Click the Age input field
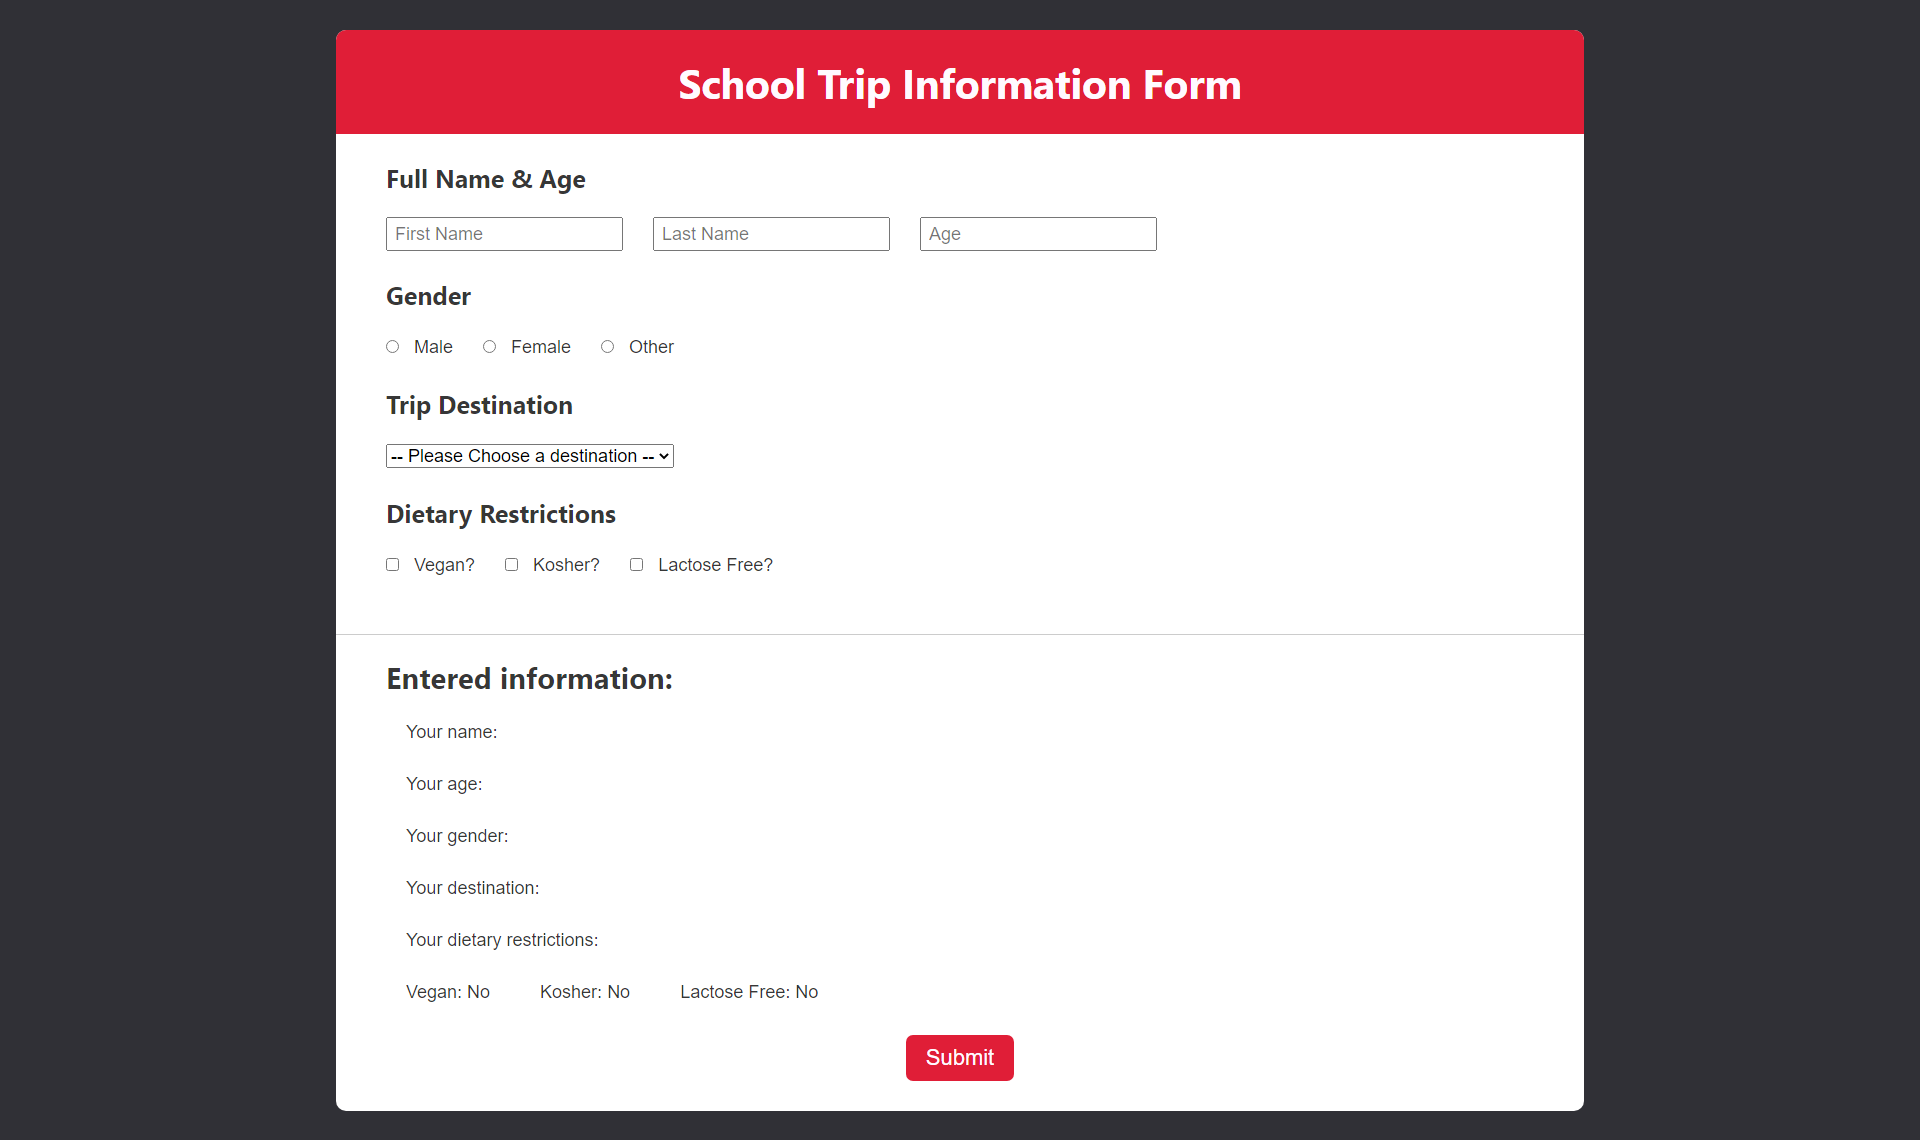The image size is (1920, 1141). coord(1037,234)
